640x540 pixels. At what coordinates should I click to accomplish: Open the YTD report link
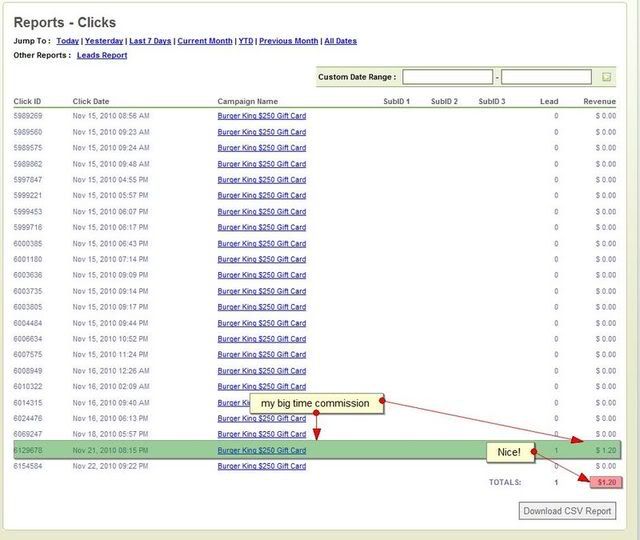tap(246, 41)
